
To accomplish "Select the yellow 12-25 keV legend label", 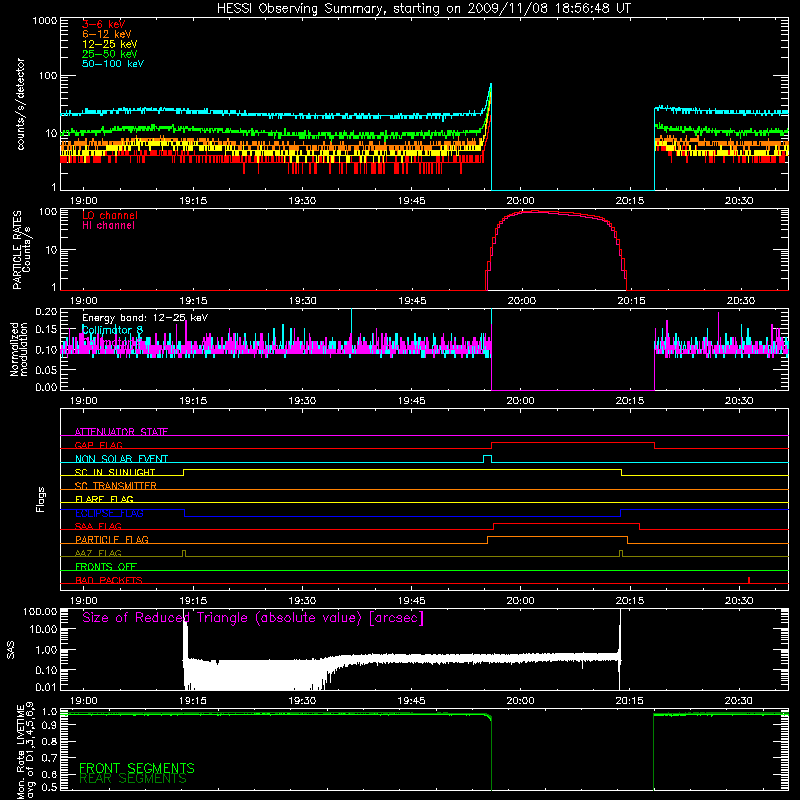I will [x=110, y=44].
